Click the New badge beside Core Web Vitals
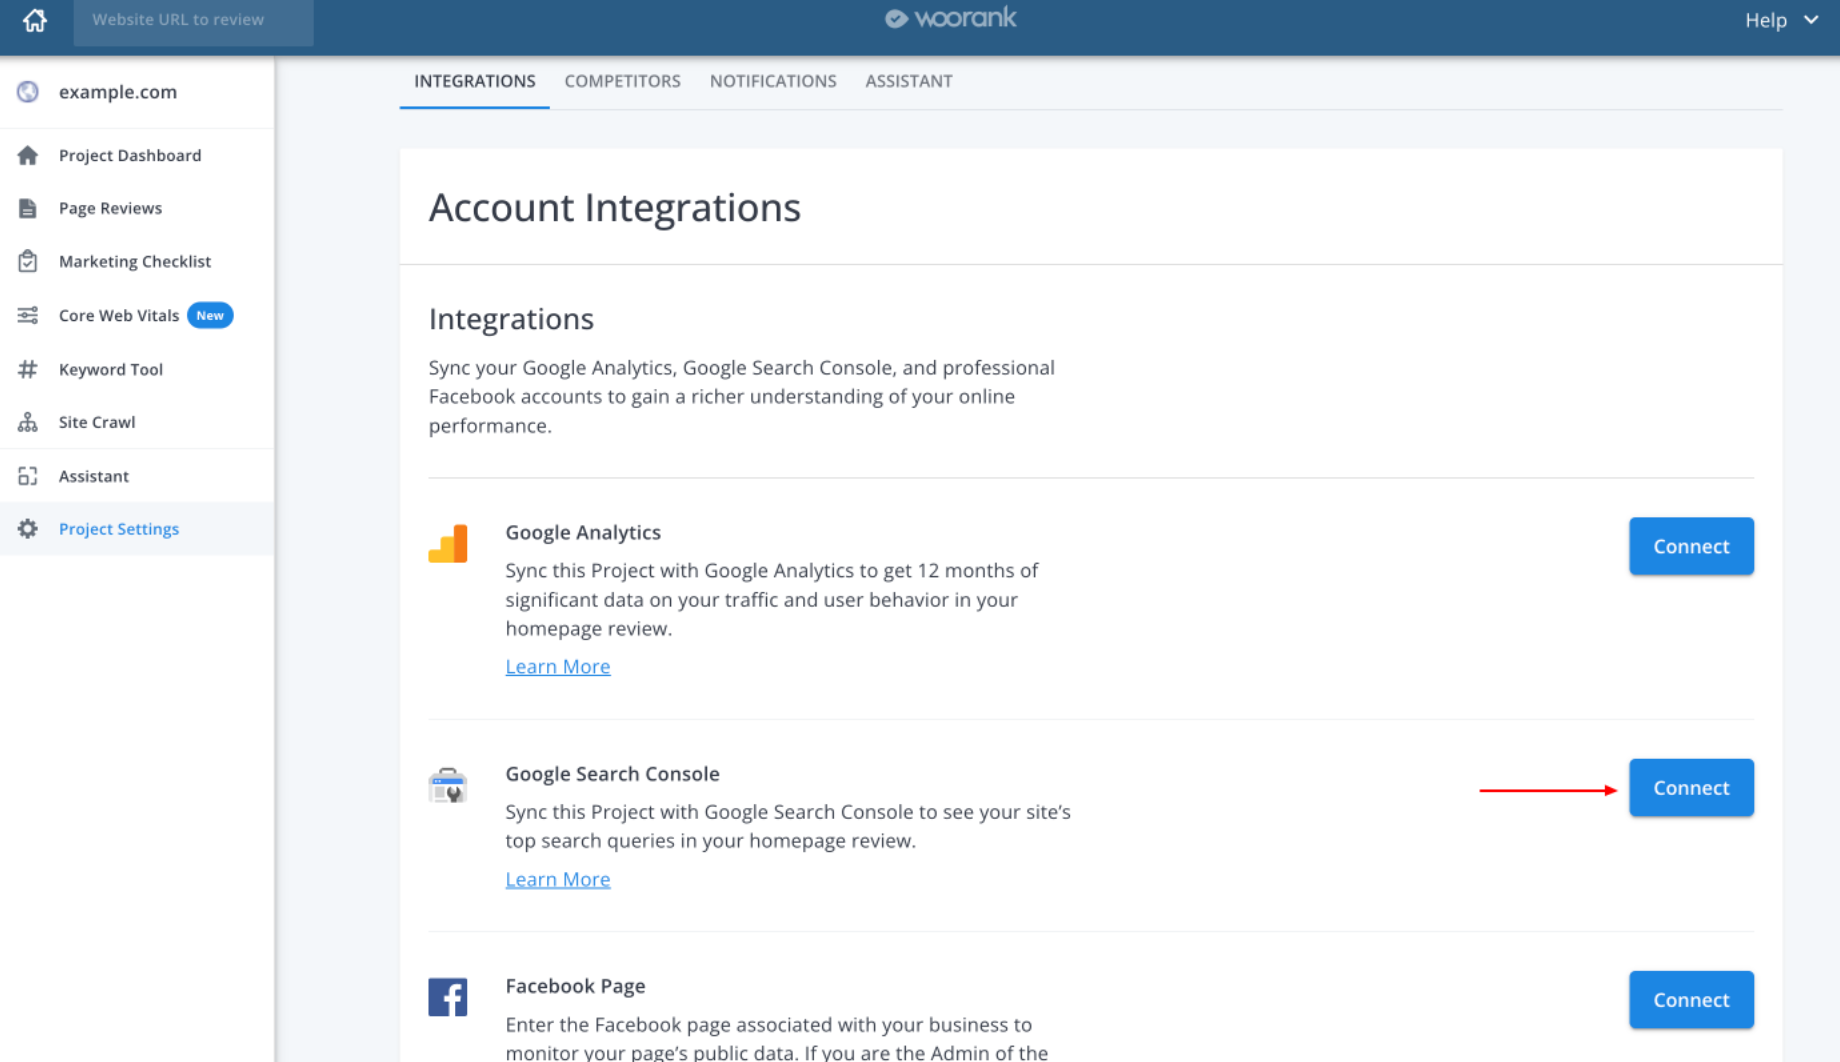Viewport: 1840px width, 1062px height. [210, 315]
